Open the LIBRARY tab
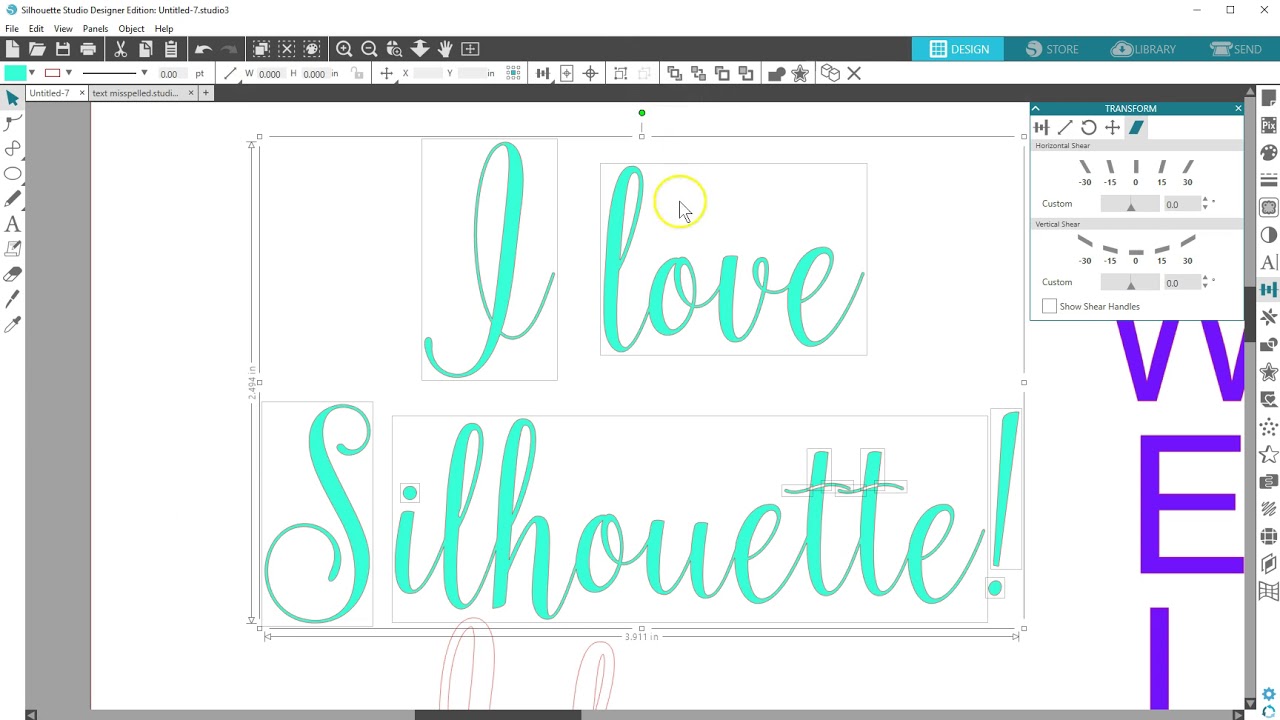This screenshot has width=1280, height=720. pos(1143,49)
